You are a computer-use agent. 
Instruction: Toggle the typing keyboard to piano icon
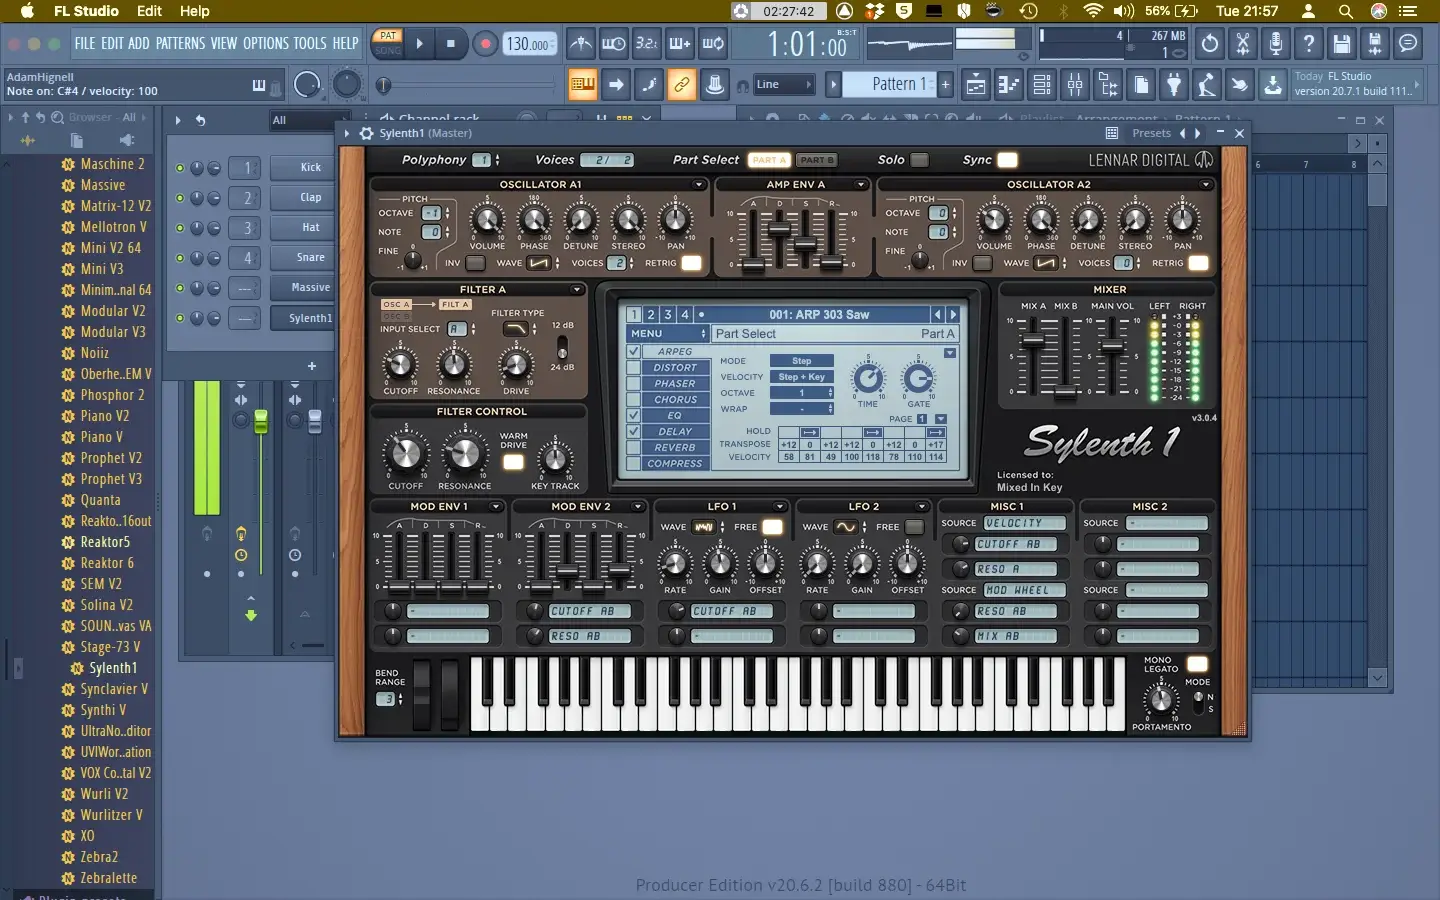pos(583,85)
